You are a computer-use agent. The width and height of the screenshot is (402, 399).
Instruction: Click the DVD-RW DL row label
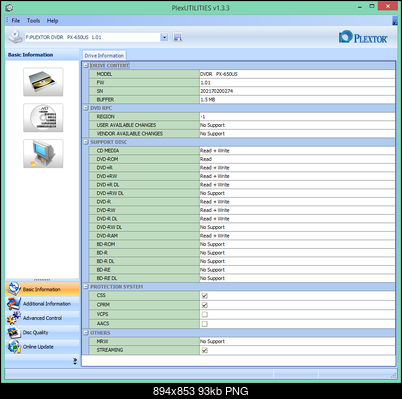(x=109, y=227)
